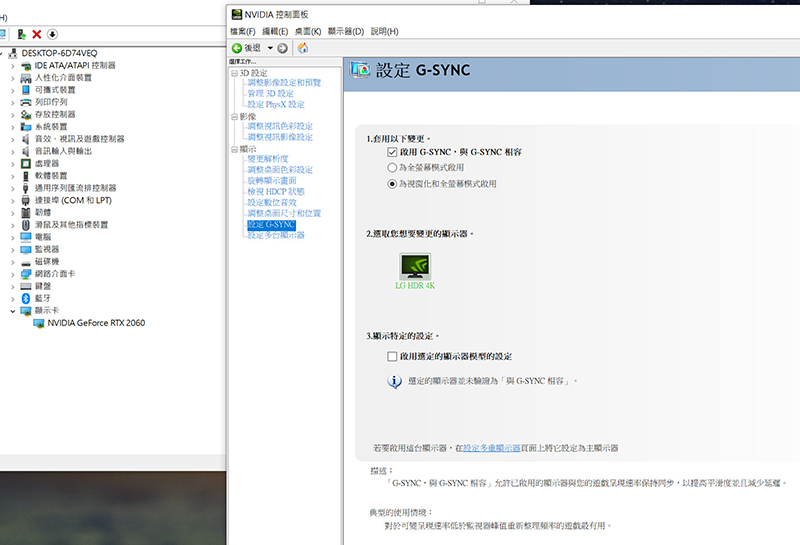Click the down-arrow disable device icon
The height and width of the screenshot is (545, 800).
pos(53,34)
